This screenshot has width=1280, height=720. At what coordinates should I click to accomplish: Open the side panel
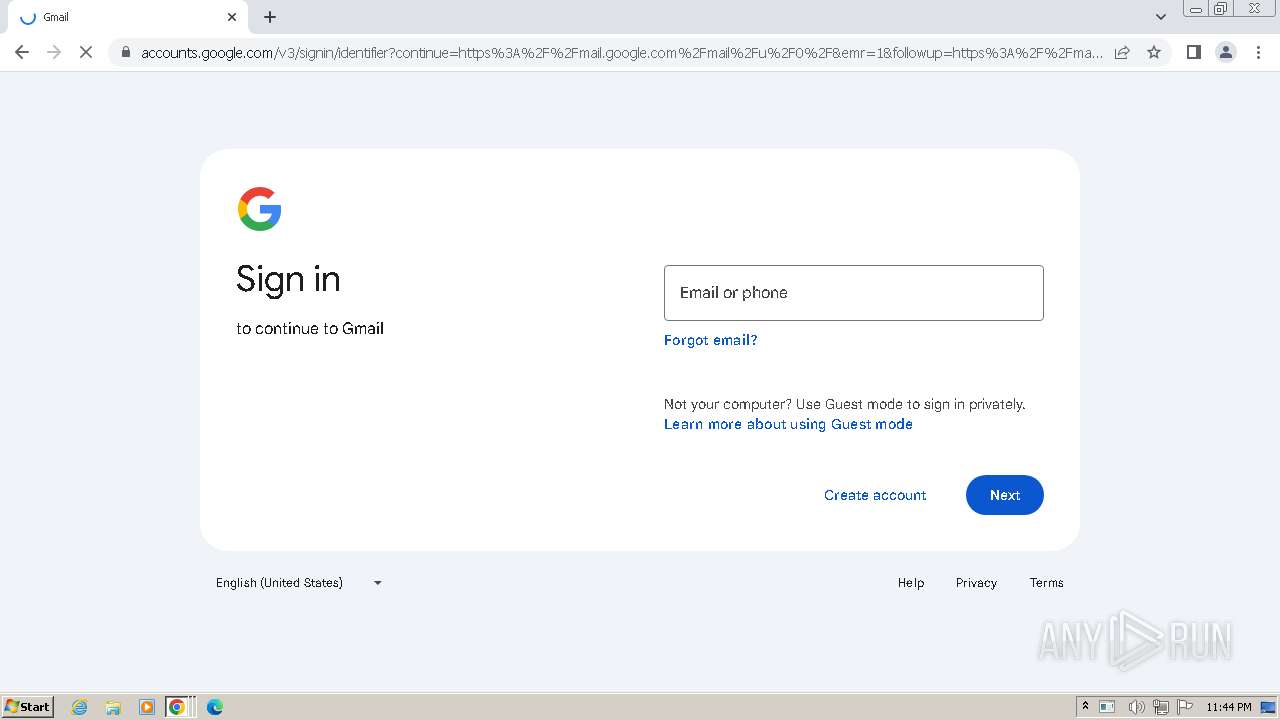coord(1193,52)
